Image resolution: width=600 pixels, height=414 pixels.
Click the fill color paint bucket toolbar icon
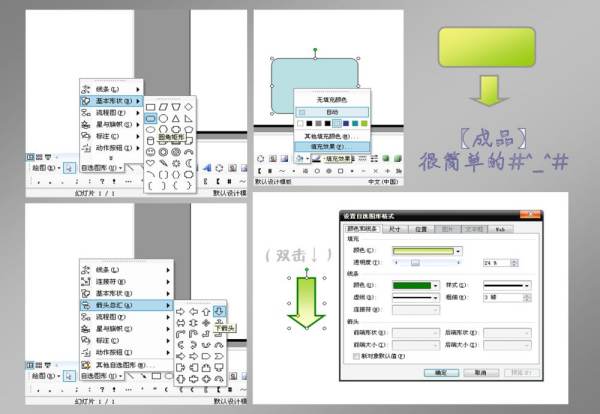pos(300,158)
